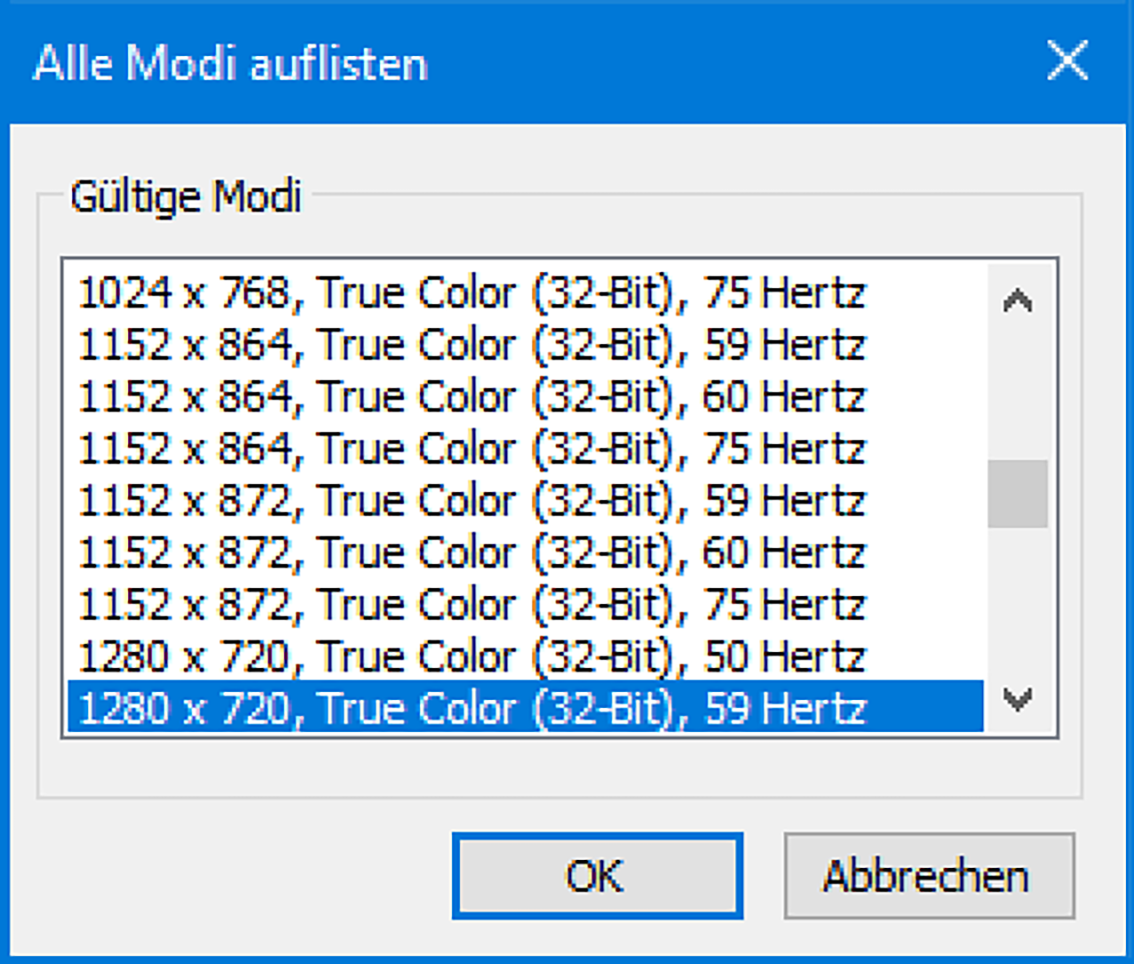The width and height of the screenshot is (1134, 964).
Task: Select 1152 x 872 at 59 Hertz
Action: (x=472, y=501)
